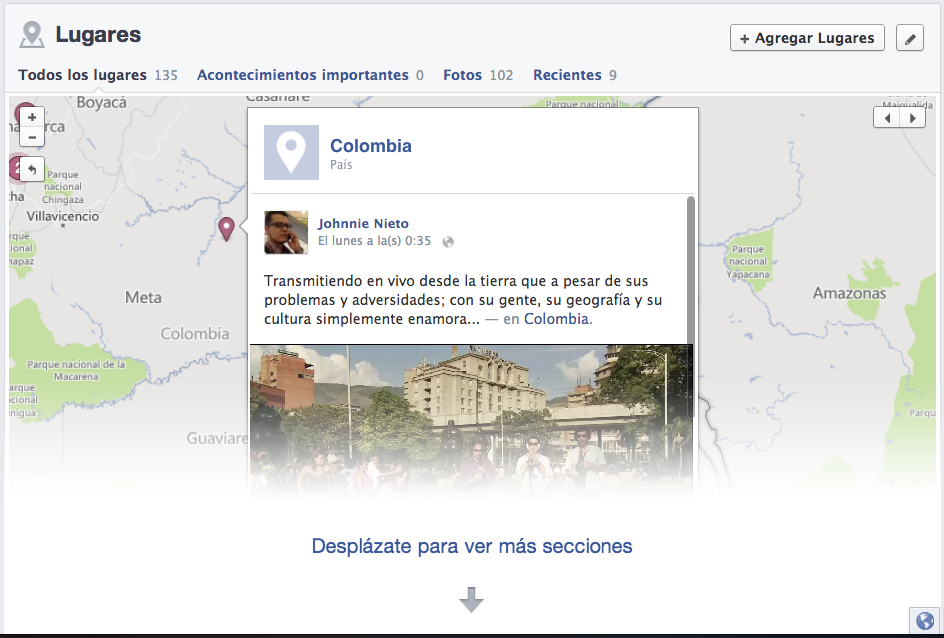Click the Agregar Lugares button
Screen dimensions: 944x638
(x=807, y=38)
